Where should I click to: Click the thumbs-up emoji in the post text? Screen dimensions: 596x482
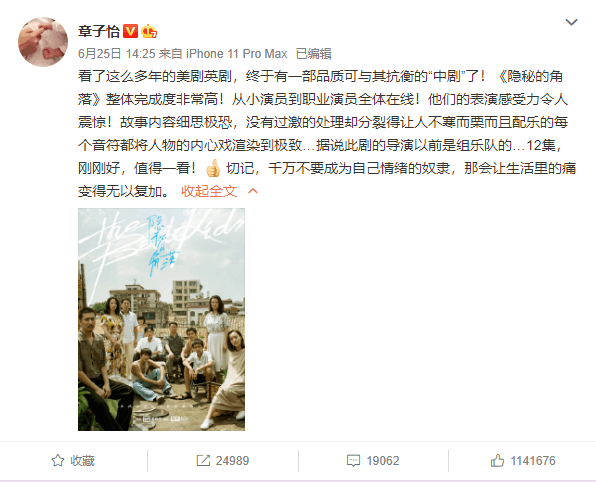coord(213,168)
